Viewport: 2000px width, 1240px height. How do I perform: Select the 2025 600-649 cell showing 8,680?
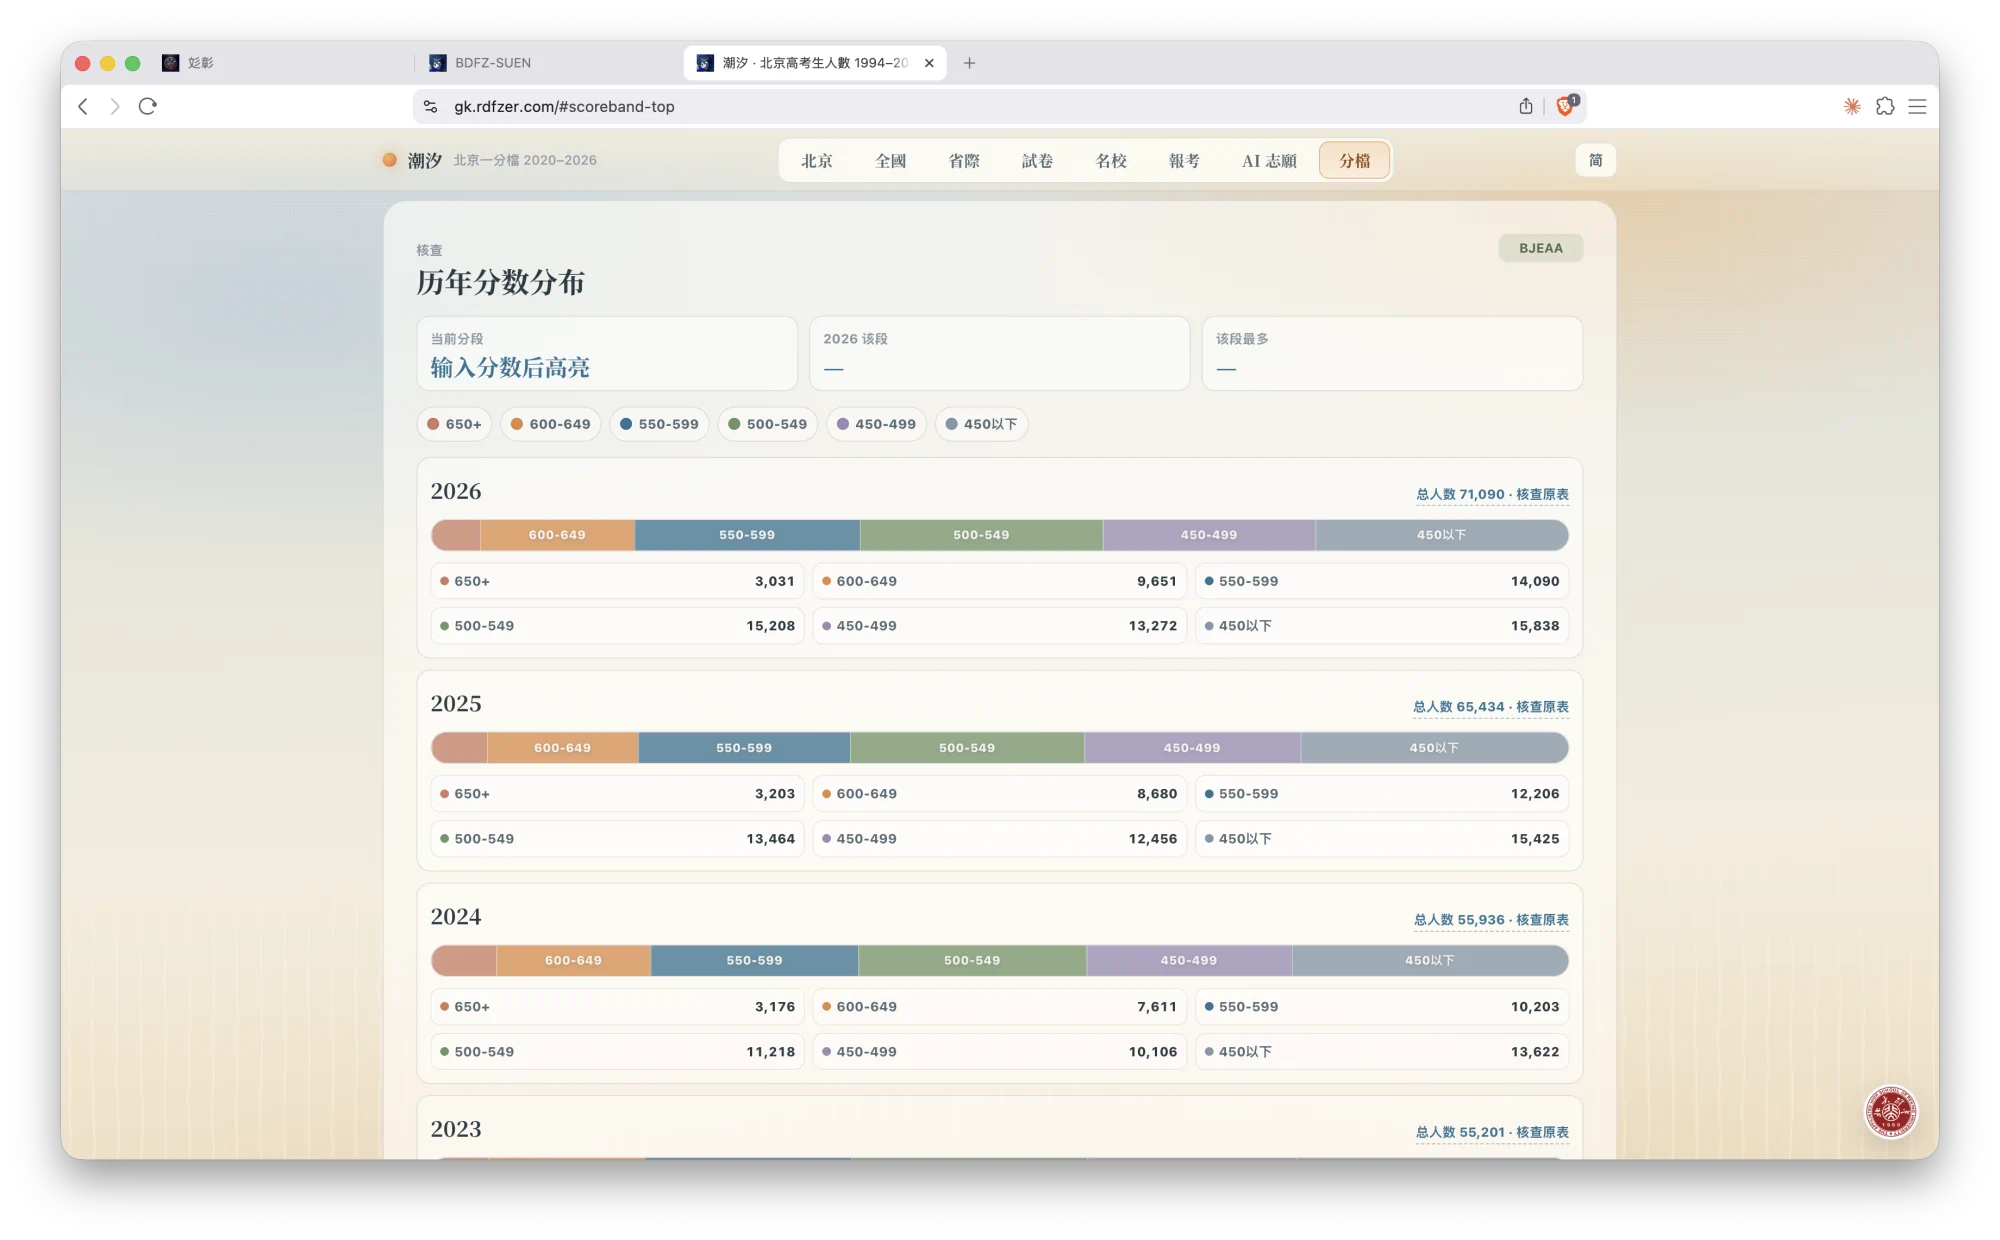tap(999, 794)
